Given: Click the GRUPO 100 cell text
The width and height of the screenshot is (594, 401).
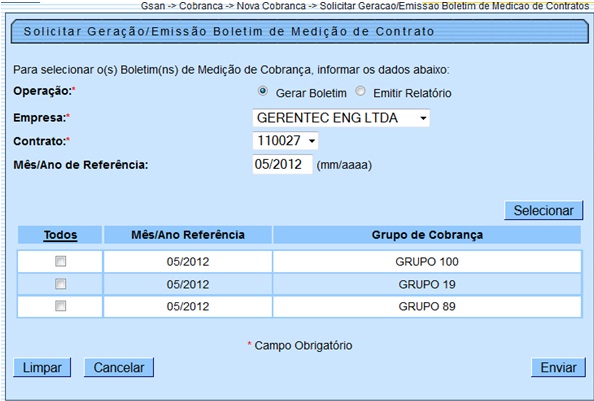Looking at the screenshot, I should 427,262.
